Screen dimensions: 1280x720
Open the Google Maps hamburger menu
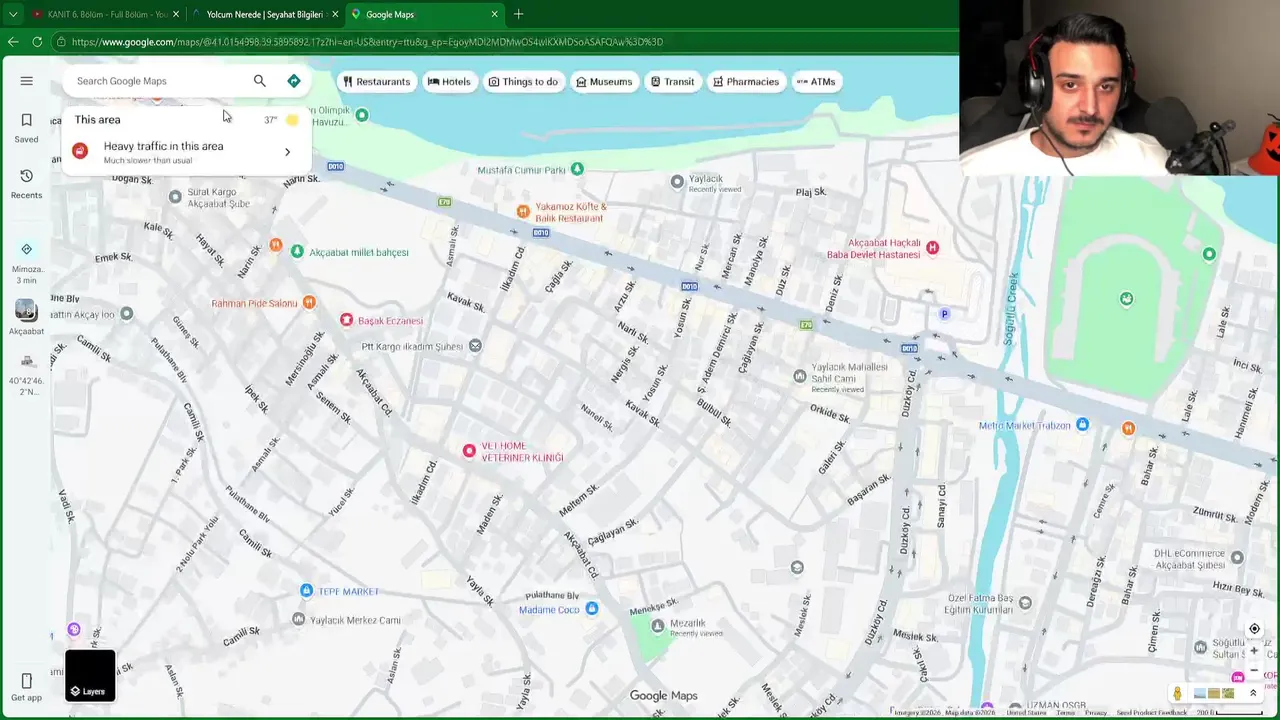click(27, 81)
